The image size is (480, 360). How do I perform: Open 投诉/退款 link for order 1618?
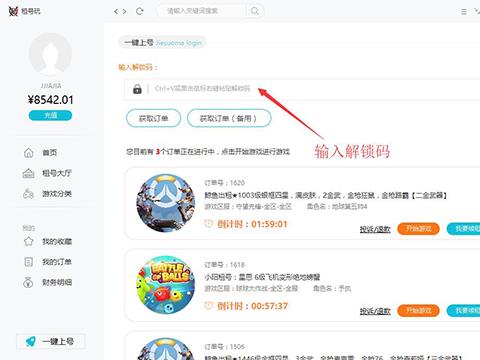click(x=375, y=311)
